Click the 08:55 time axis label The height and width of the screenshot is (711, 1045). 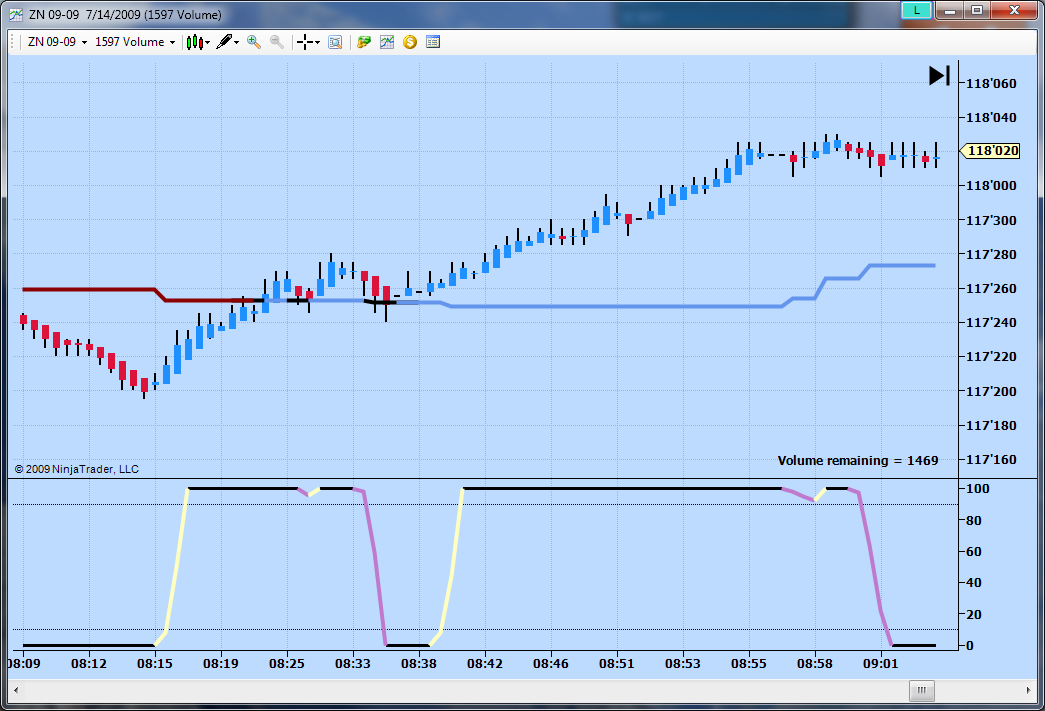click(x=748, y=664)
